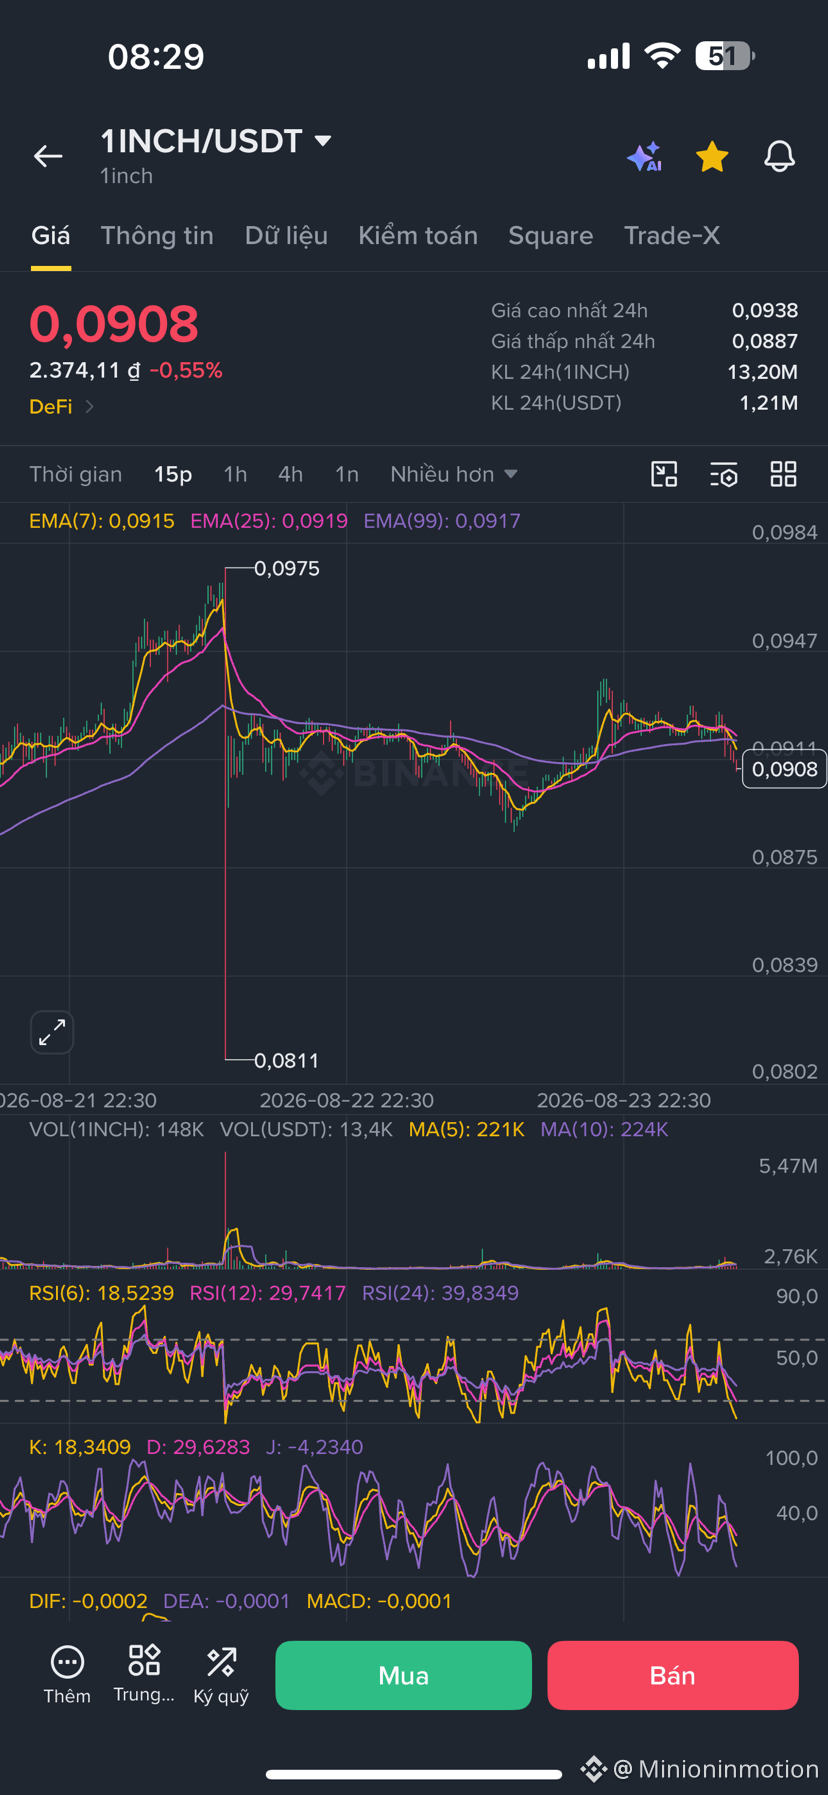Open price alerts with the bell icon
Viewport: 828px width, 1795px height.
[779, 156]
